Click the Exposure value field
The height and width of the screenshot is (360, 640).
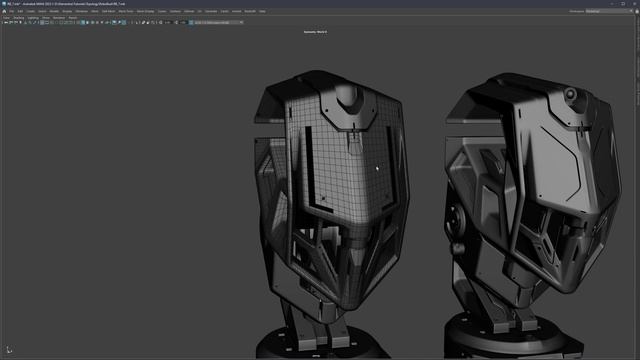pyautogui.click(x=169, y=22)
